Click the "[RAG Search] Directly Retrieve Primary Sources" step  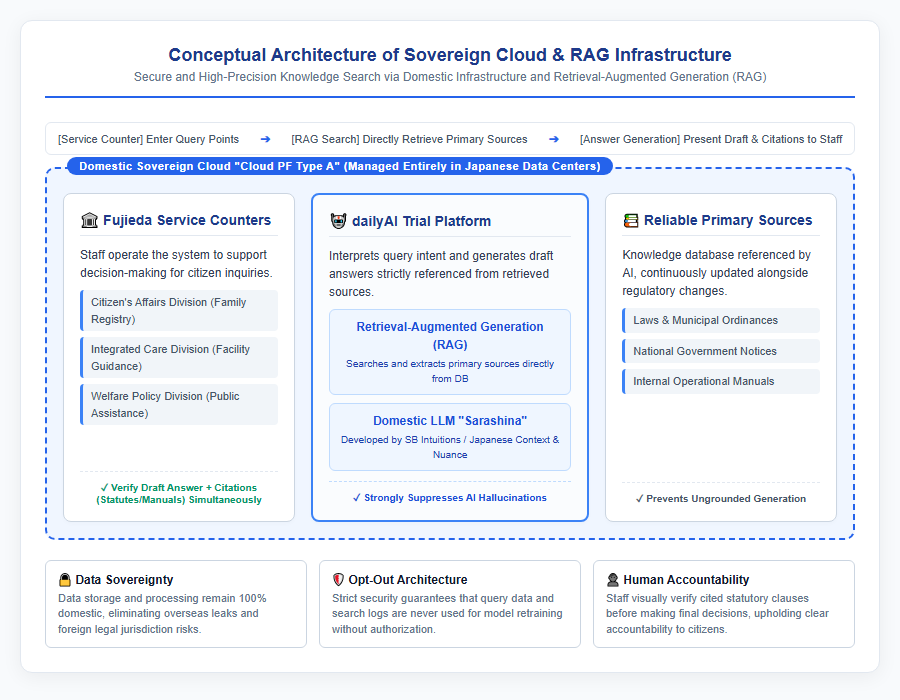(409, 139)
